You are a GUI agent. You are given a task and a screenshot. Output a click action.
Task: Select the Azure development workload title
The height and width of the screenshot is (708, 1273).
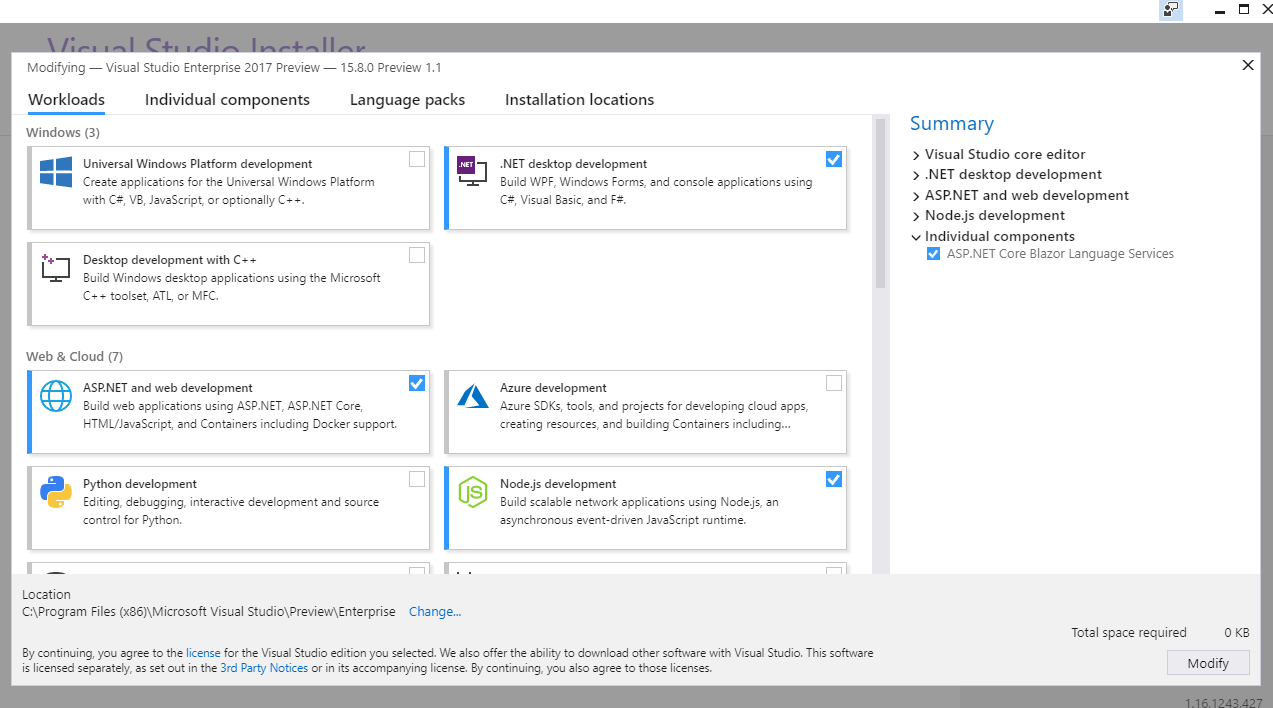click(553, 388)
